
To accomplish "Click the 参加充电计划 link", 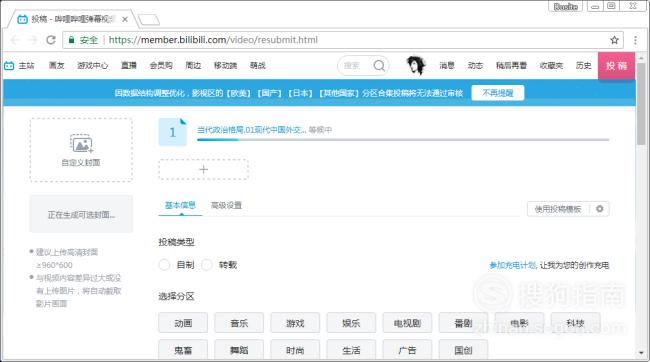I will tap(512, 265).
